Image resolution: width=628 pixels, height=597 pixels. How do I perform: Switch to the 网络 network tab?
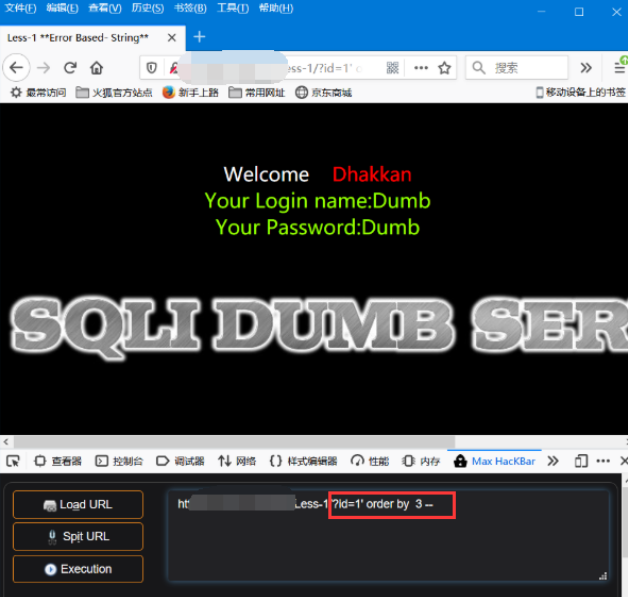click(x=237, y=461)
